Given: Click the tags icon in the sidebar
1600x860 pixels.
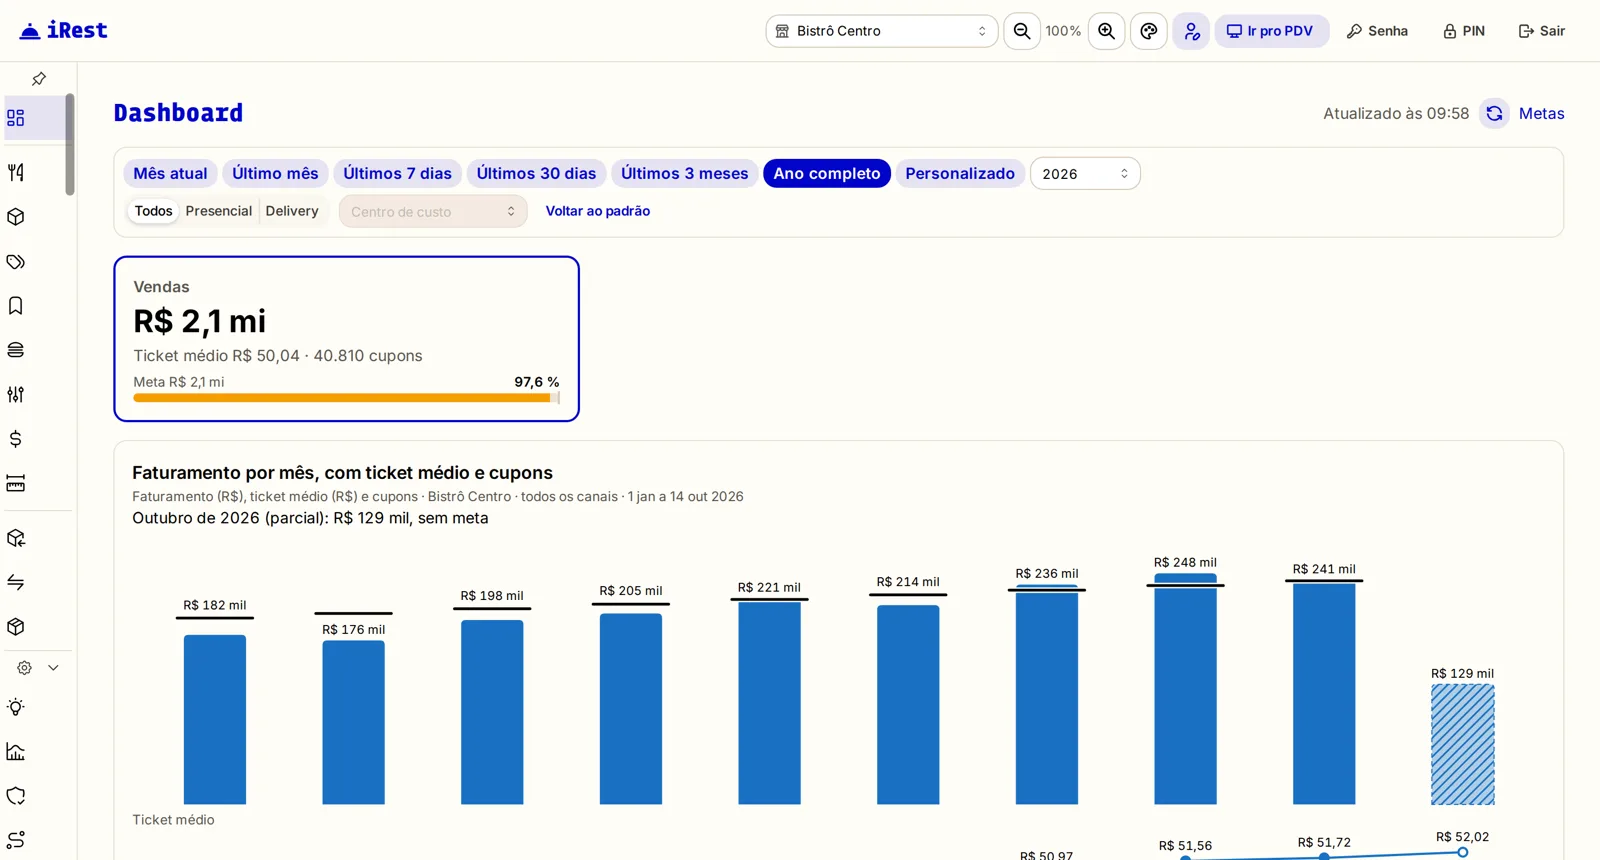Looking at the screenshot, I should click(16, 262).
